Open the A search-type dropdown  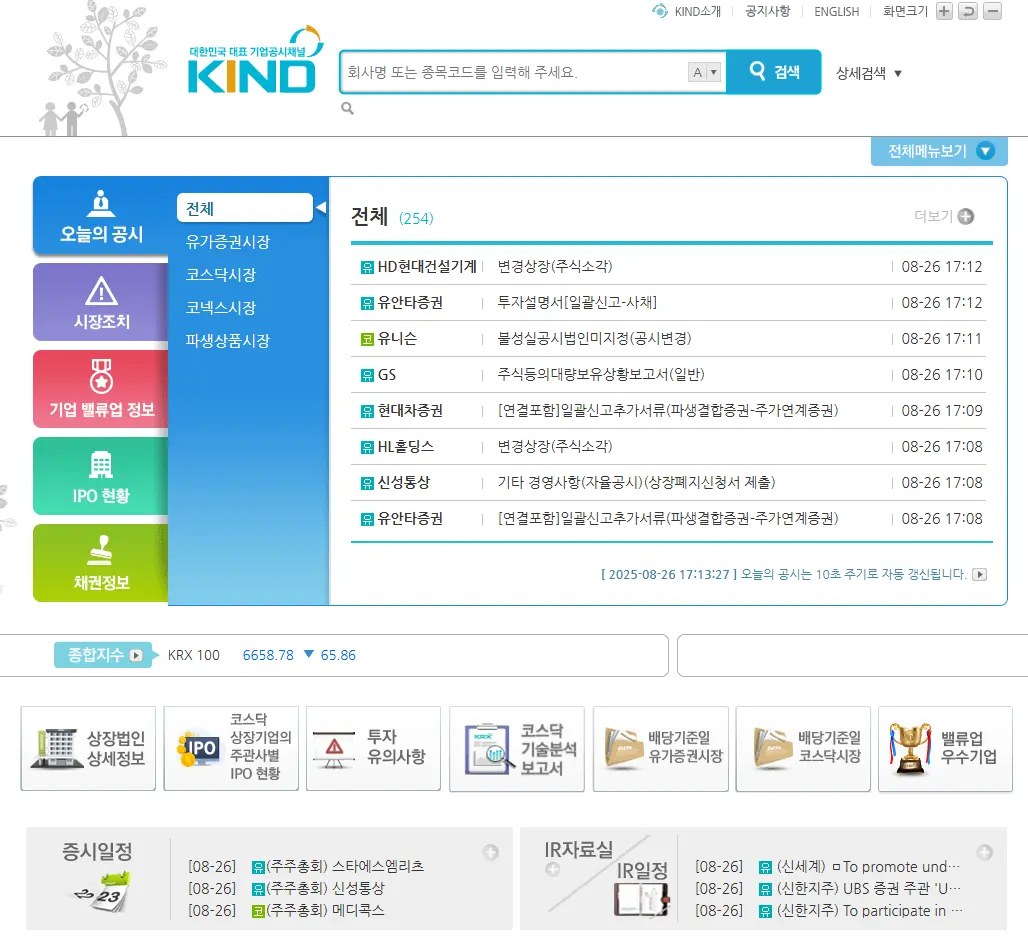(x=705, y=72)
